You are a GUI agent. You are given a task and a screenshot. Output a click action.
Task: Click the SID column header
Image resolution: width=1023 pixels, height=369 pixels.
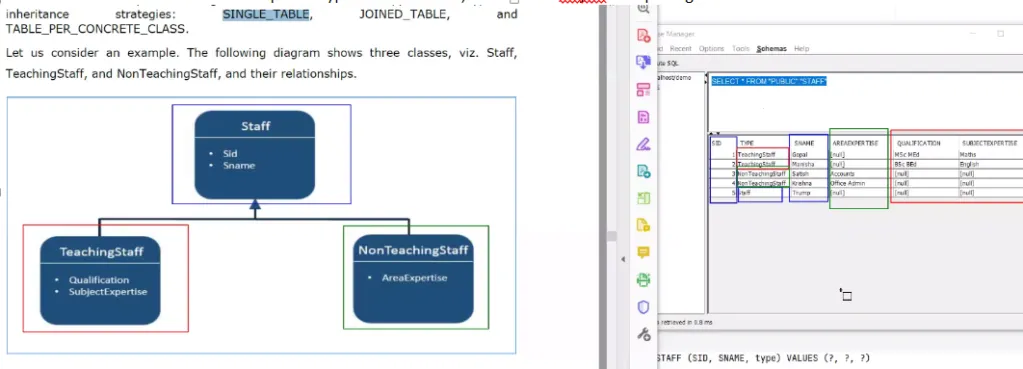[717, 143]
